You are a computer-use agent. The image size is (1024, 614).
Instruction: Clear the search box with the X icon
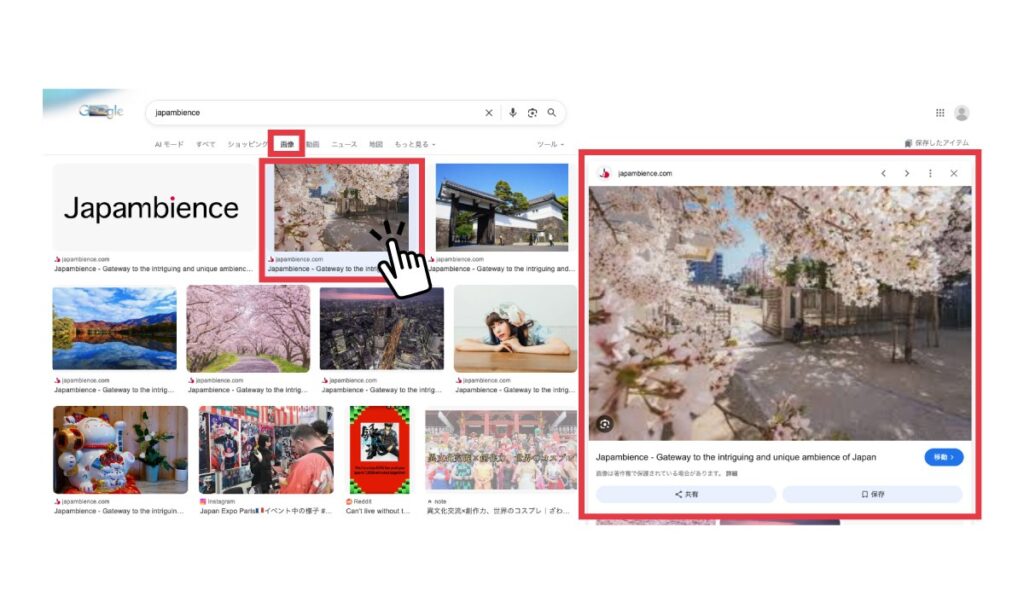click(x=489, y=113)
